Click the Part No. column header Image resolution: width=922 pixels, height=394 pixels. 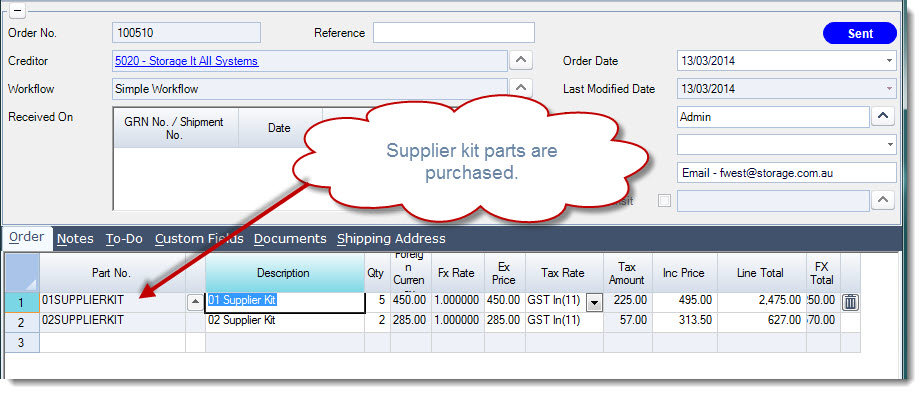[112, 273]
